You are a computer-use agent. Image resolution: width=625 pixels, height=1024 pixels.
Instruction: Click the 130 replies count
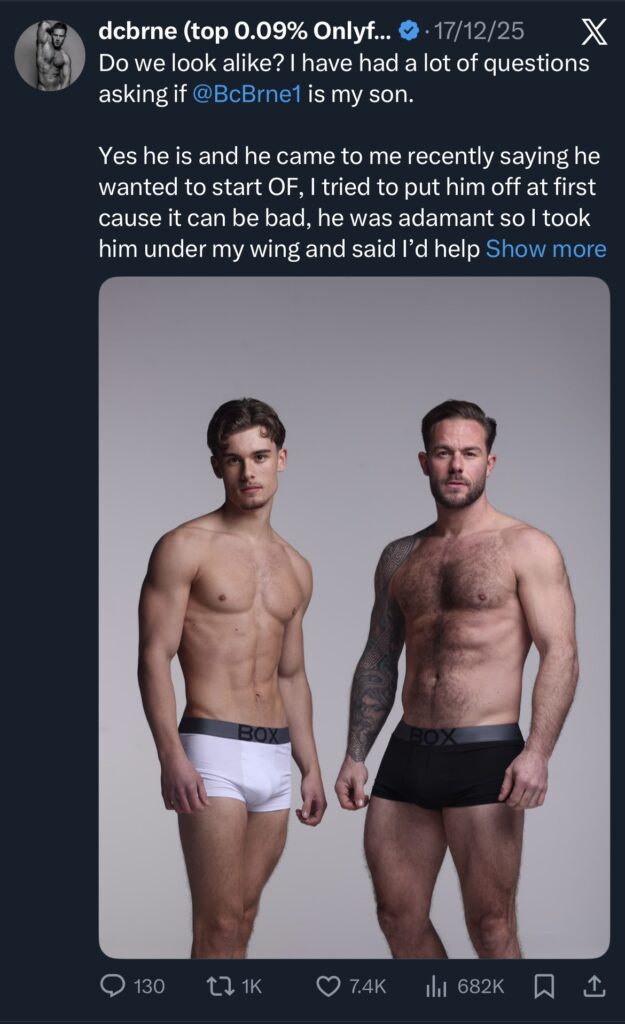point(149,986)
